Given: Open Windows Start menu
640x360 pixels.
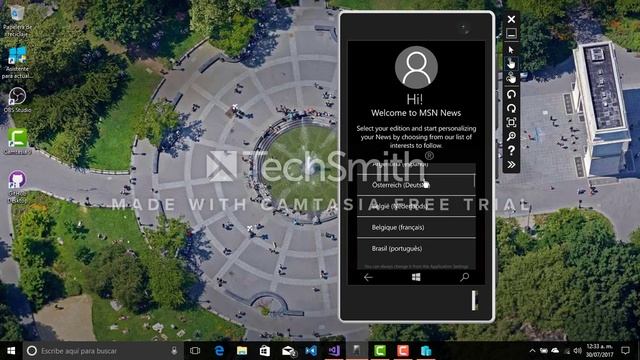Looking at the screenshot, I should click(x=11, y=351).
